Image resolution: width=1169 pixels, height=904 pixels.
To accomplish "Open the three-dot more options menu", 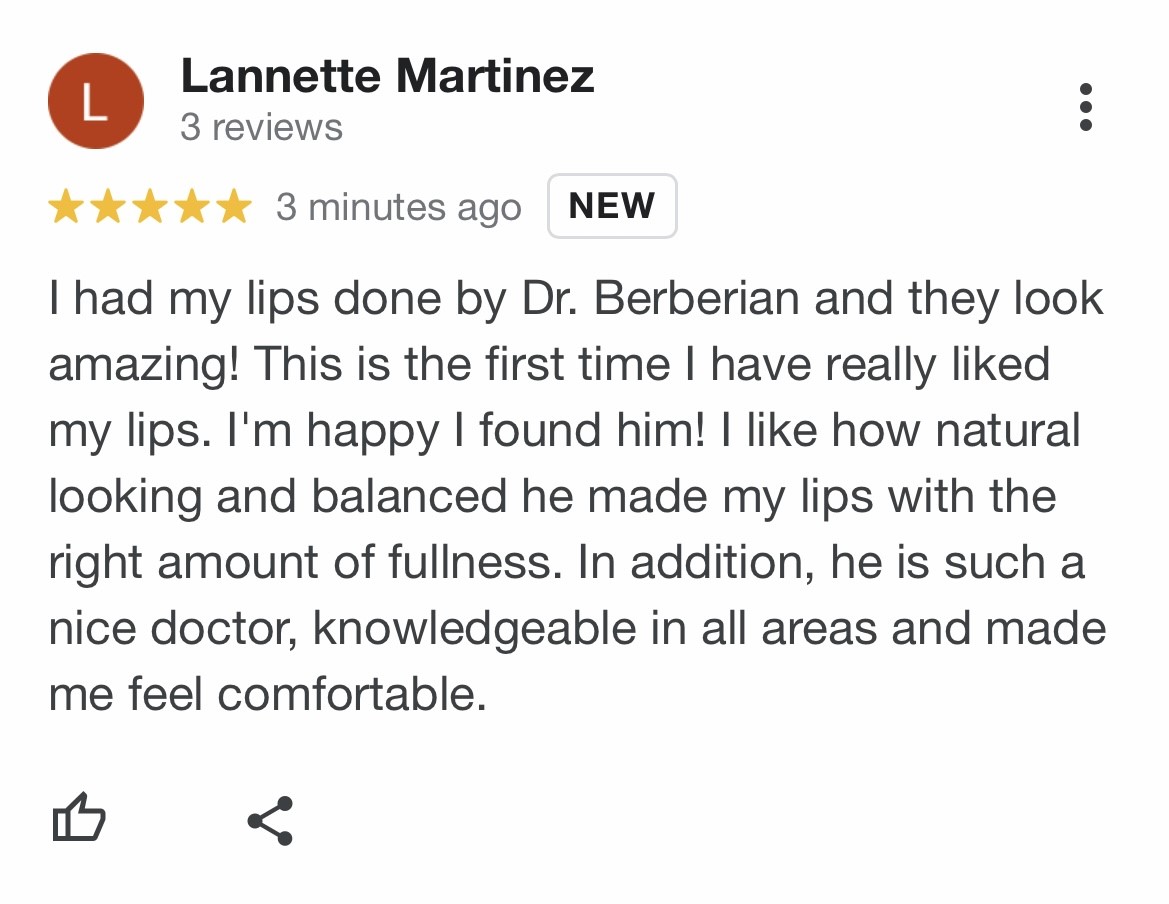I will pyautogui.click(x=1086, y=107).
